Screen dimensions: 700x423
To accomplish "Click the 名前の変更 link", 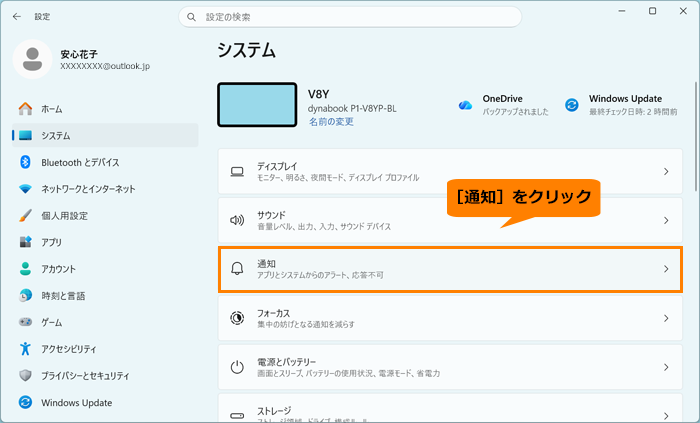I will [x=331, y=122].
